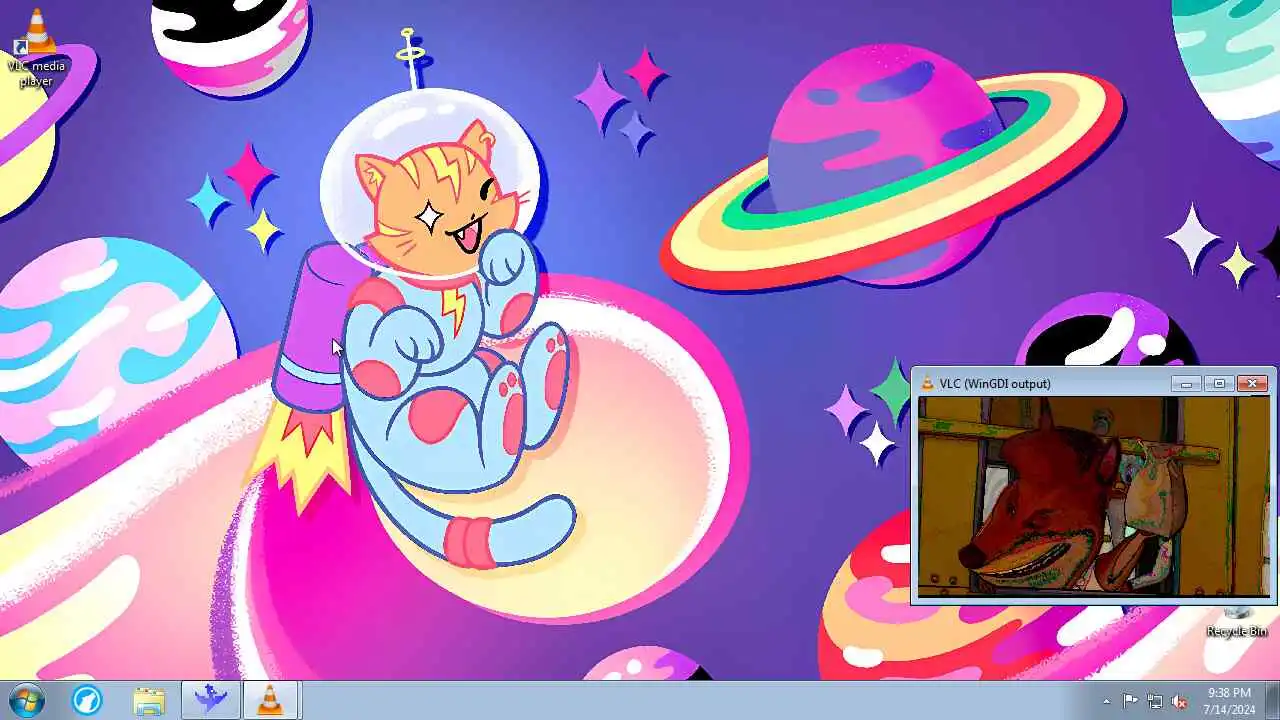Show hidden system tray icons
1280x720 pixels.
tap(1106, 701)
